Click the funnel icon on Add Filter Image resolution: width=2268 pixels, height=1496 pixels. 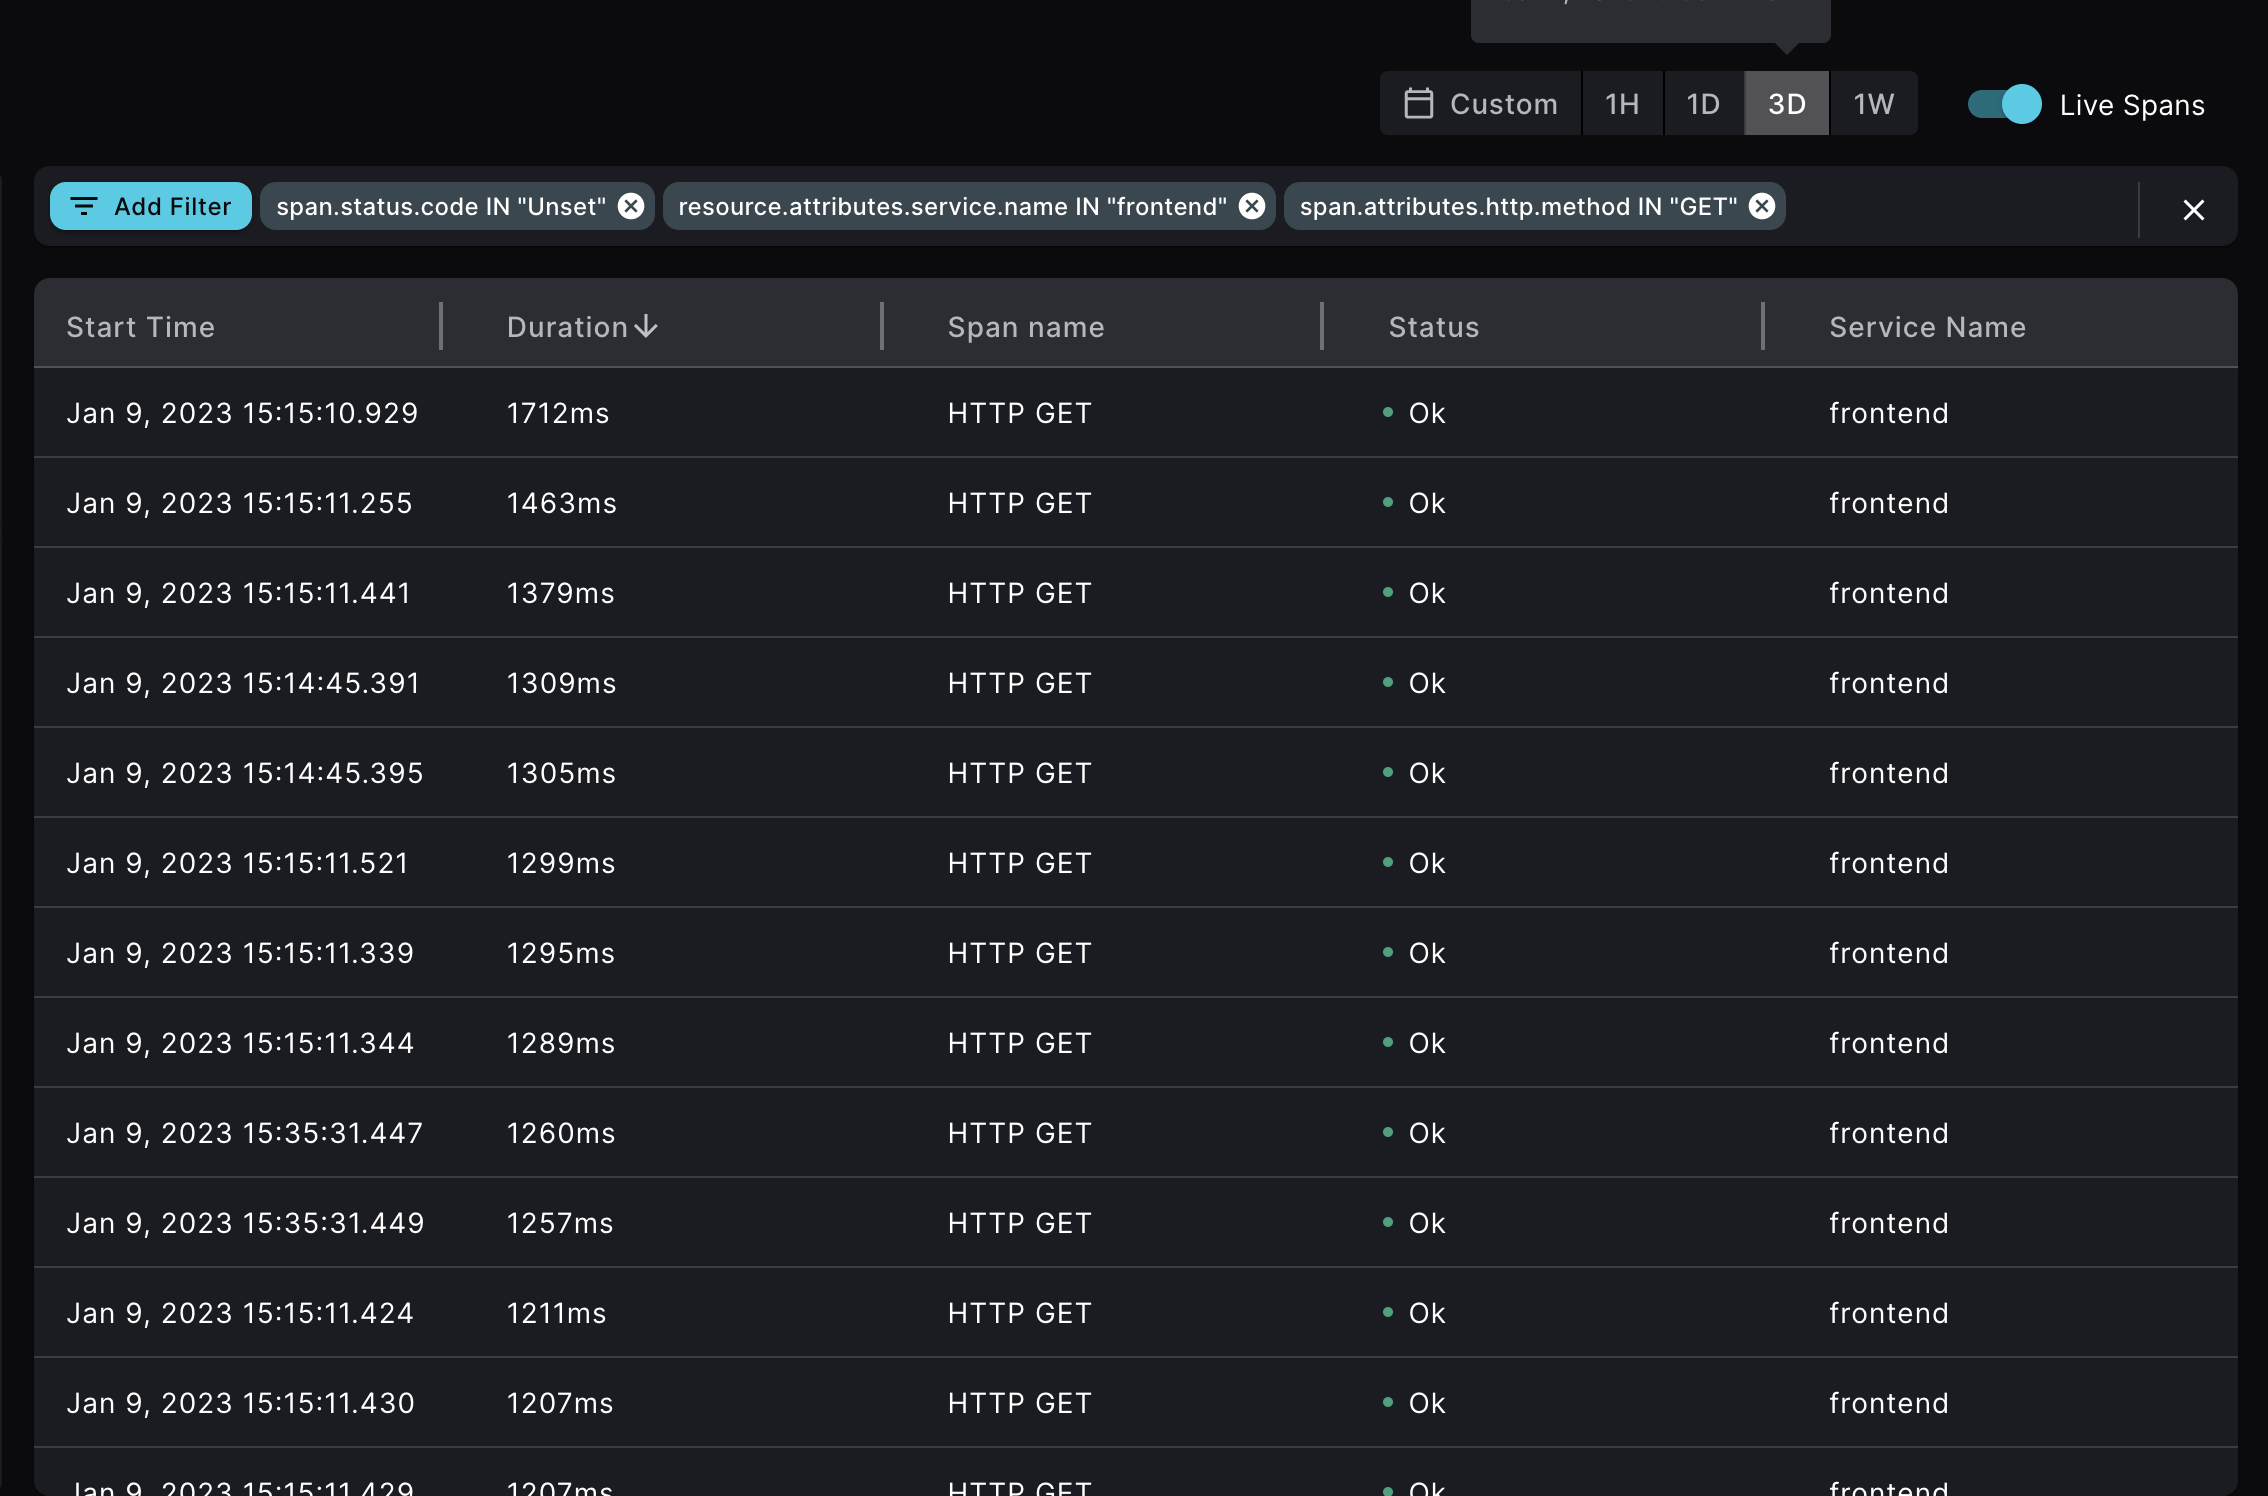[x=85, y=206]
